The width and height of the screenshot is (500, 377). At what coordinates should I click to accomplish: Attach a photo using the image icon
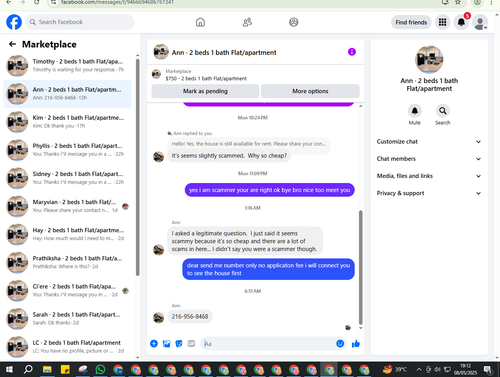(x=166, y=344)
